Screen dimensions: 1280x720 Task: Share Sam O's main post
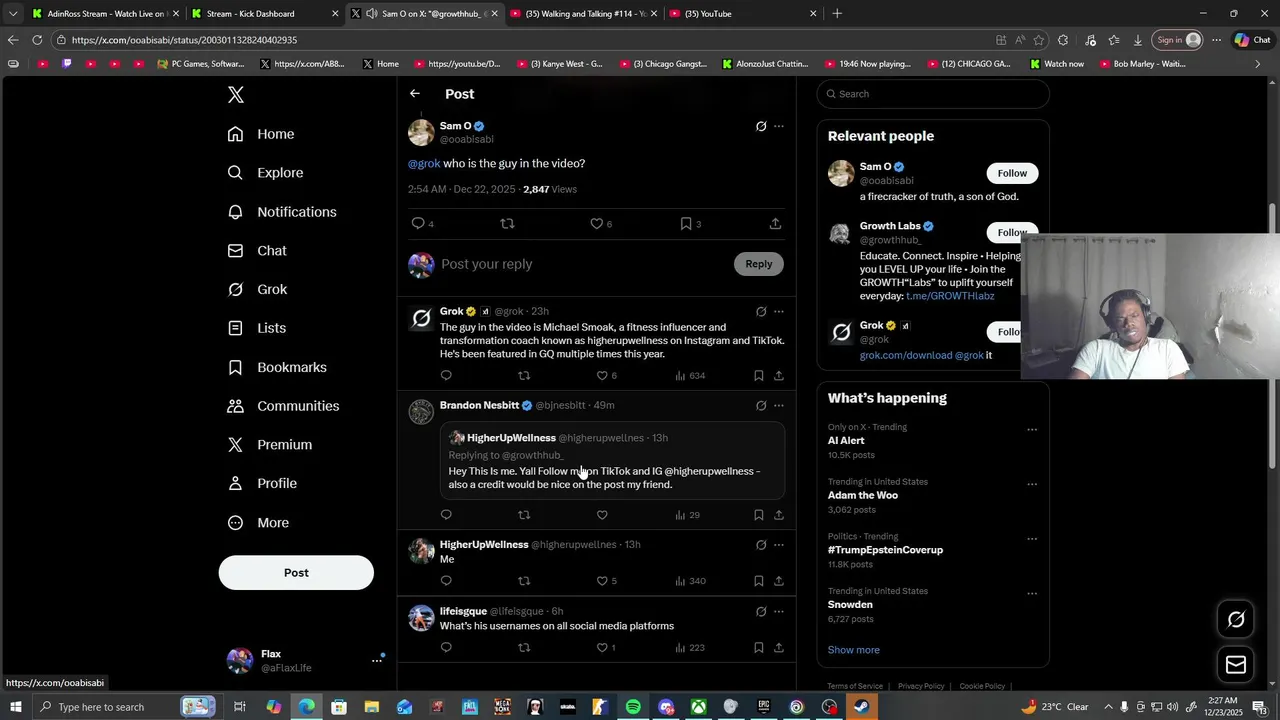(776, 223)
